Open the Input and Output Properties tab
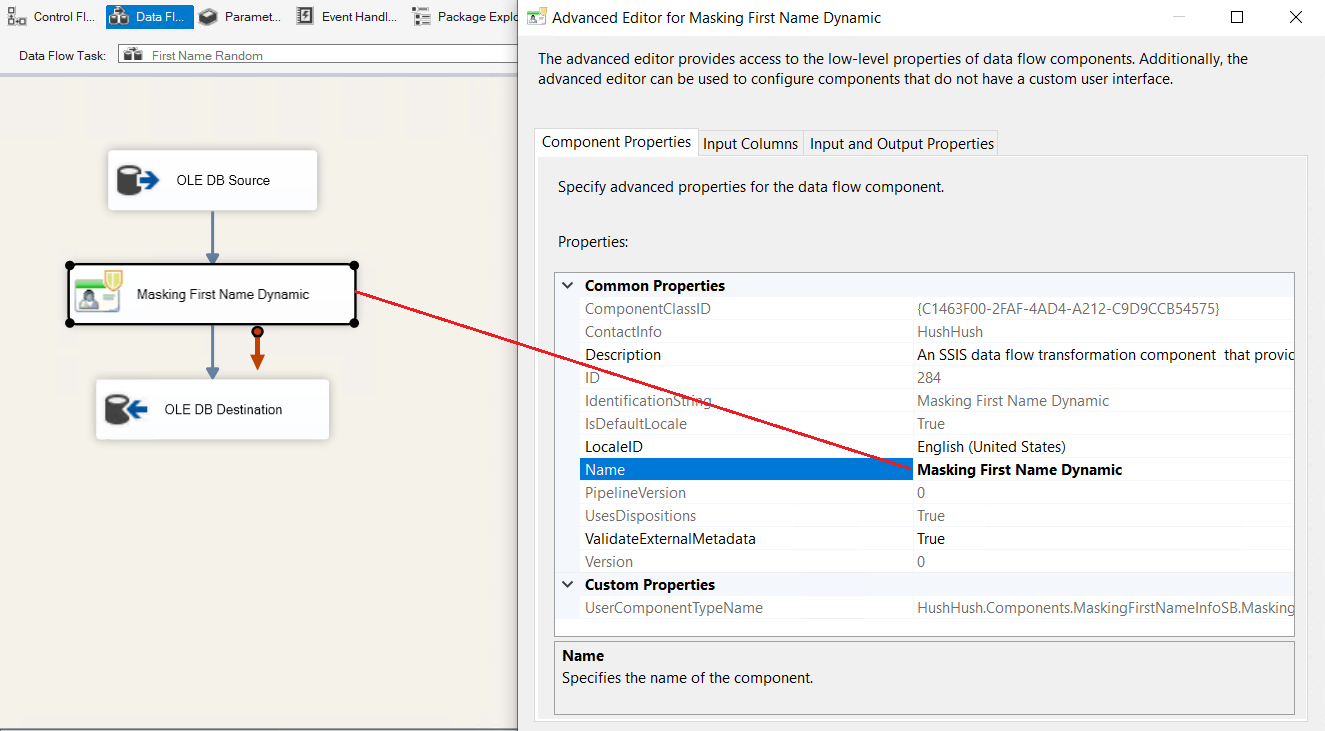The width and height of the screenshot is (1325, 731). point(901,144)
